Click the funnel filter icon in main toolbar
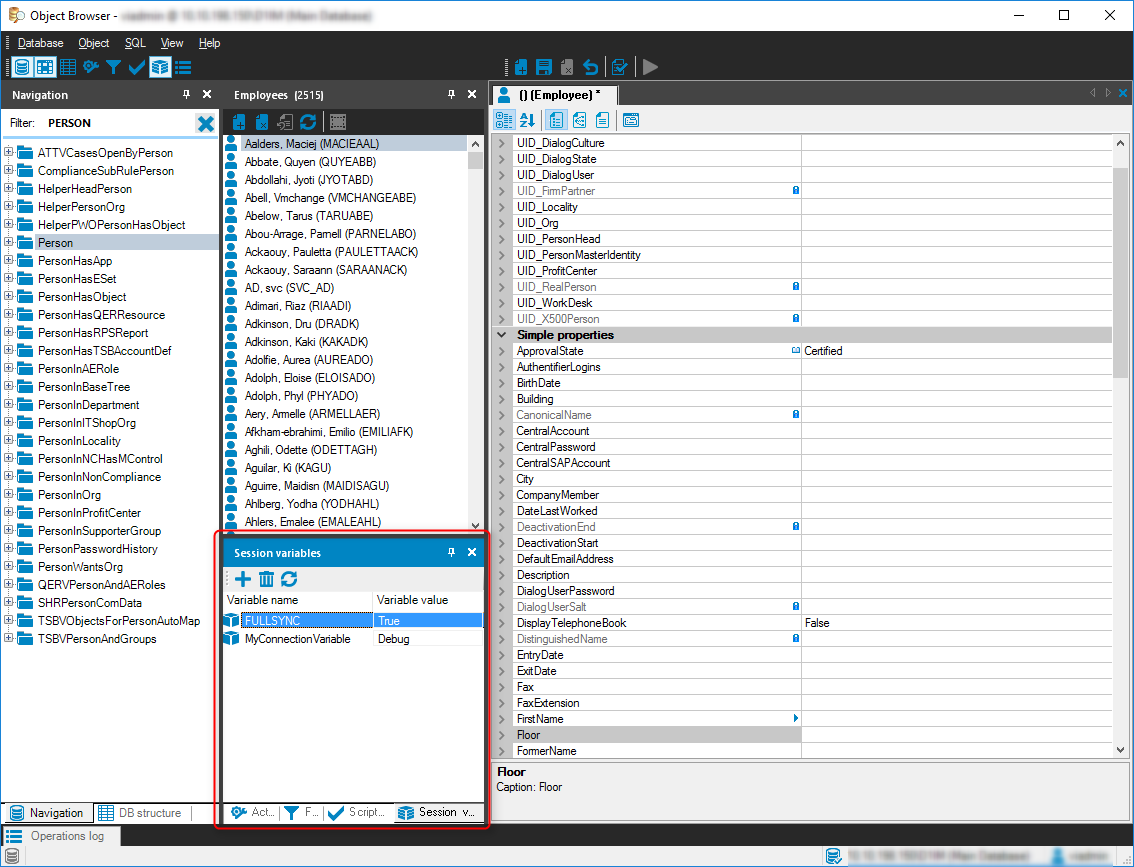 114,67
